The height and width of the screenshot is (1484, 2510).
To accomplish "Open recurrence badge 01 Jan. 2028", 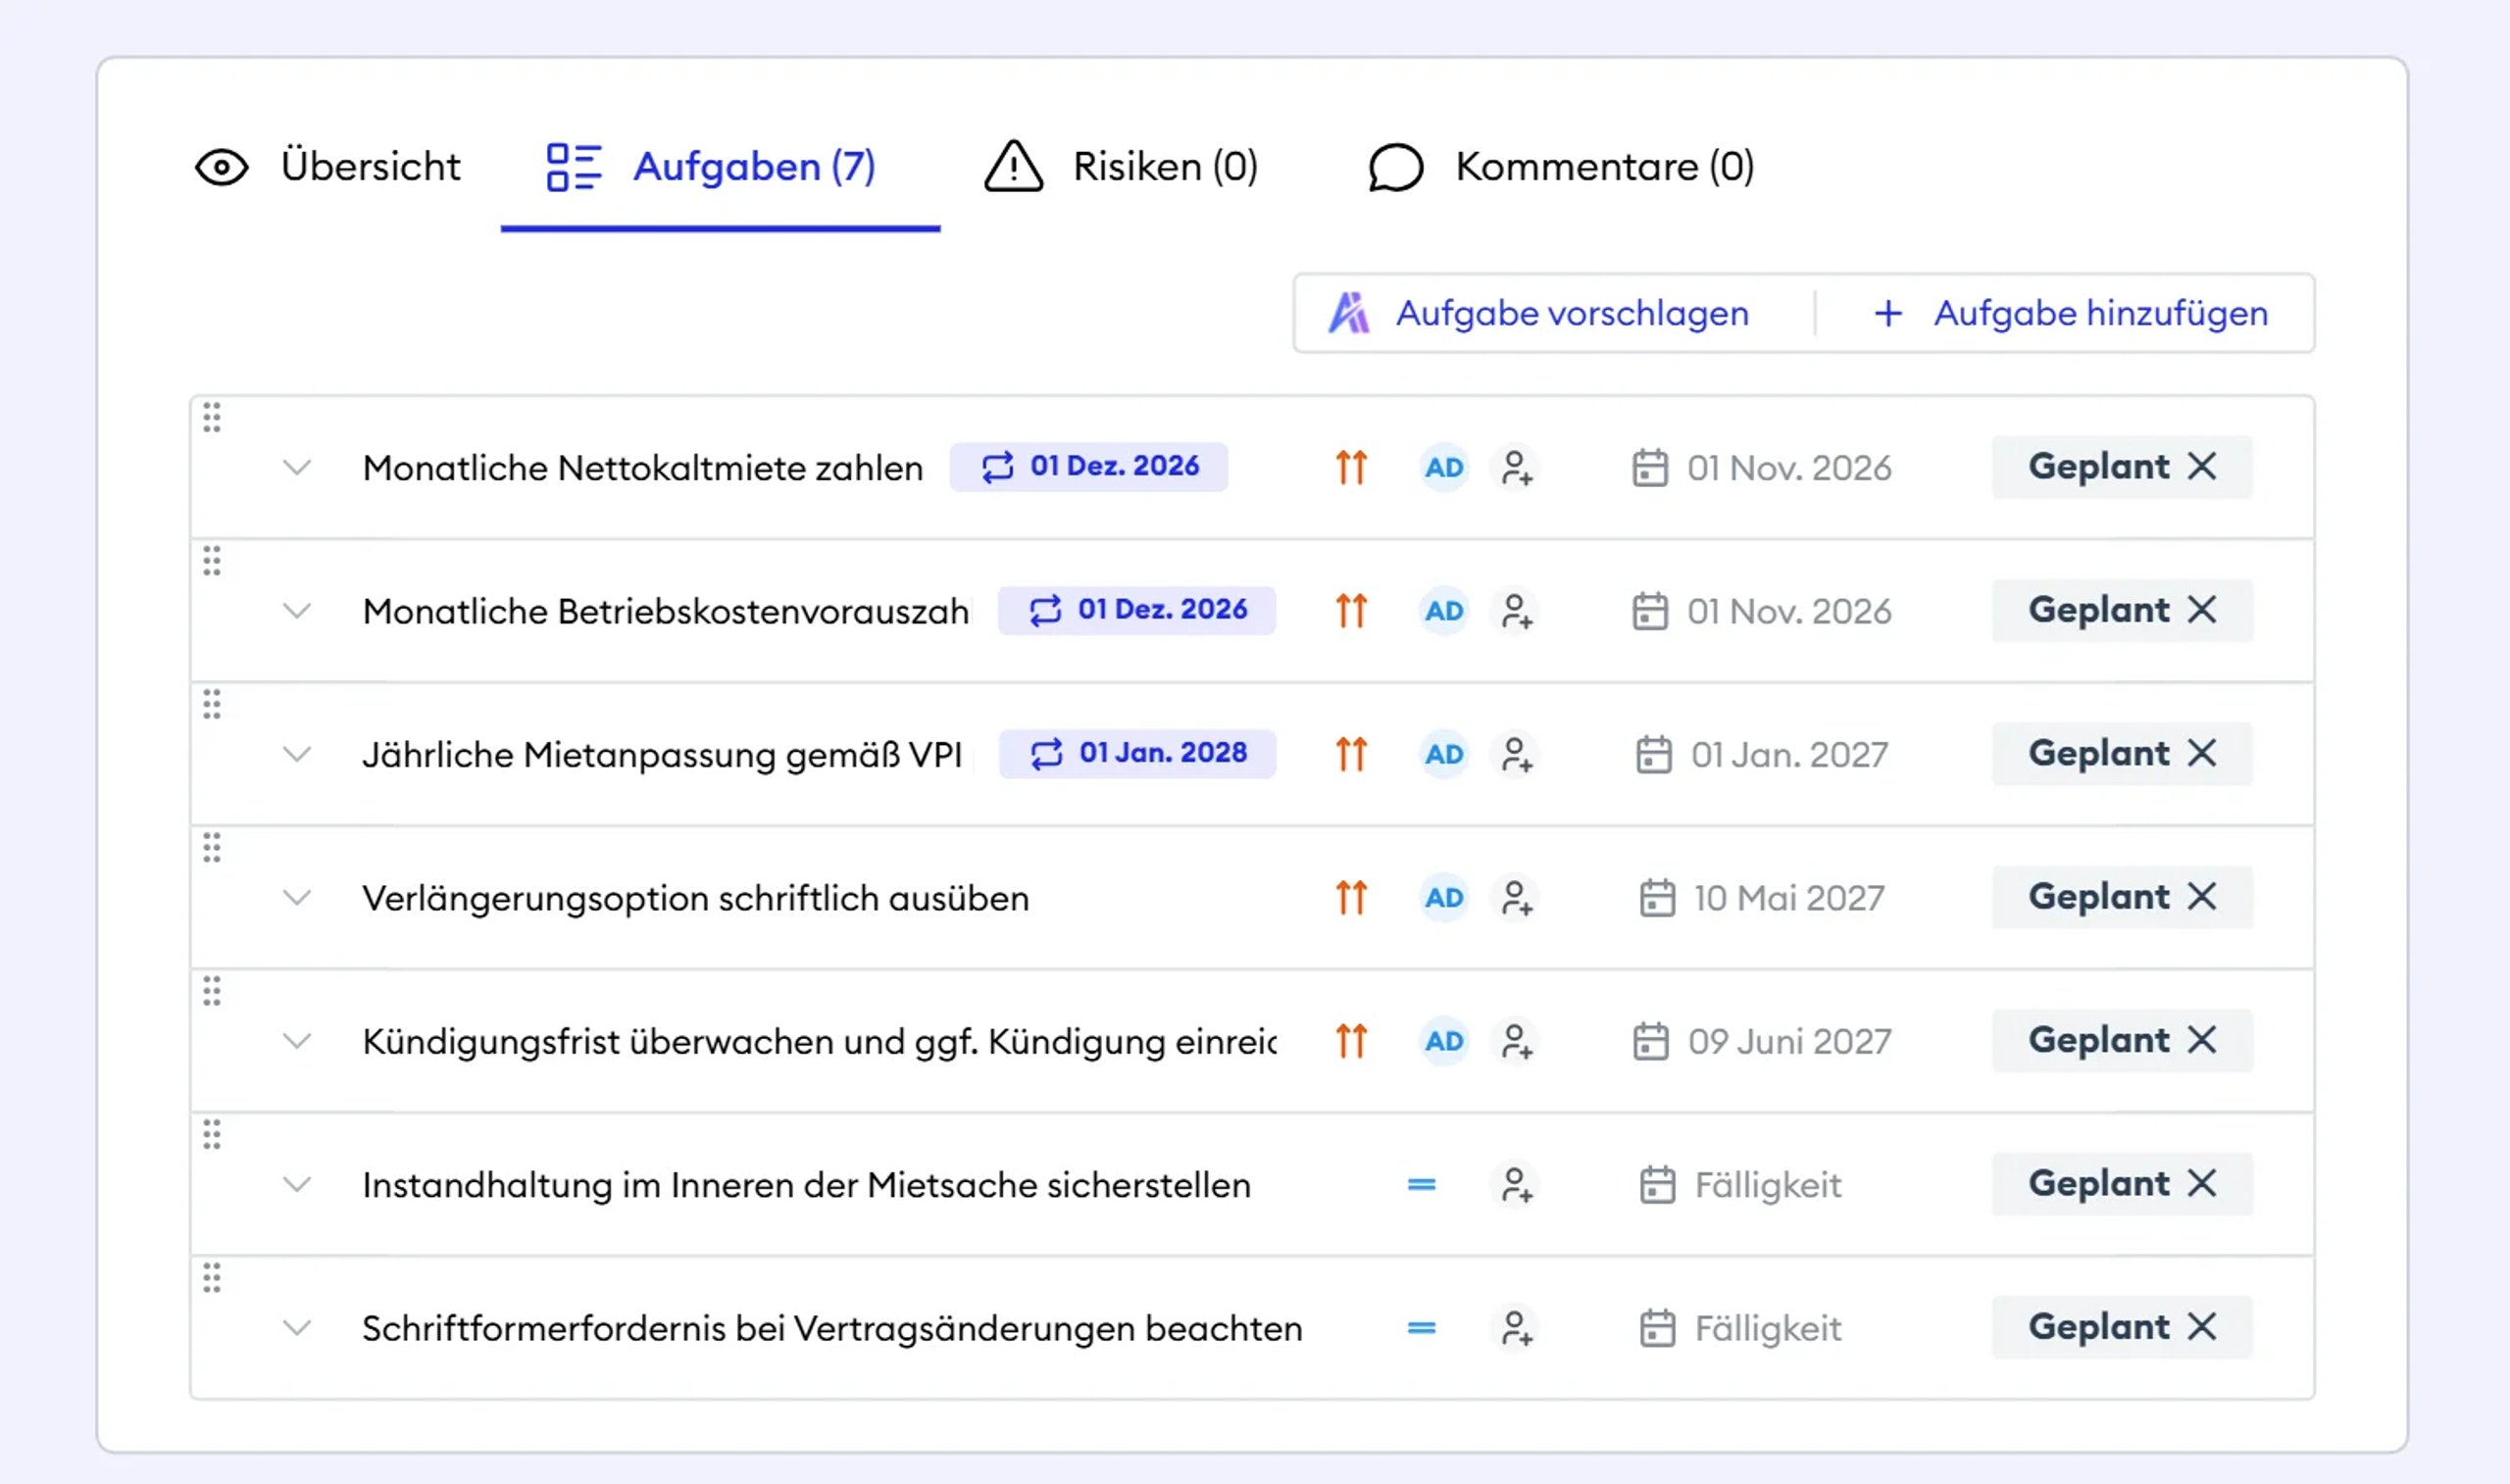I will (1137, 753).
